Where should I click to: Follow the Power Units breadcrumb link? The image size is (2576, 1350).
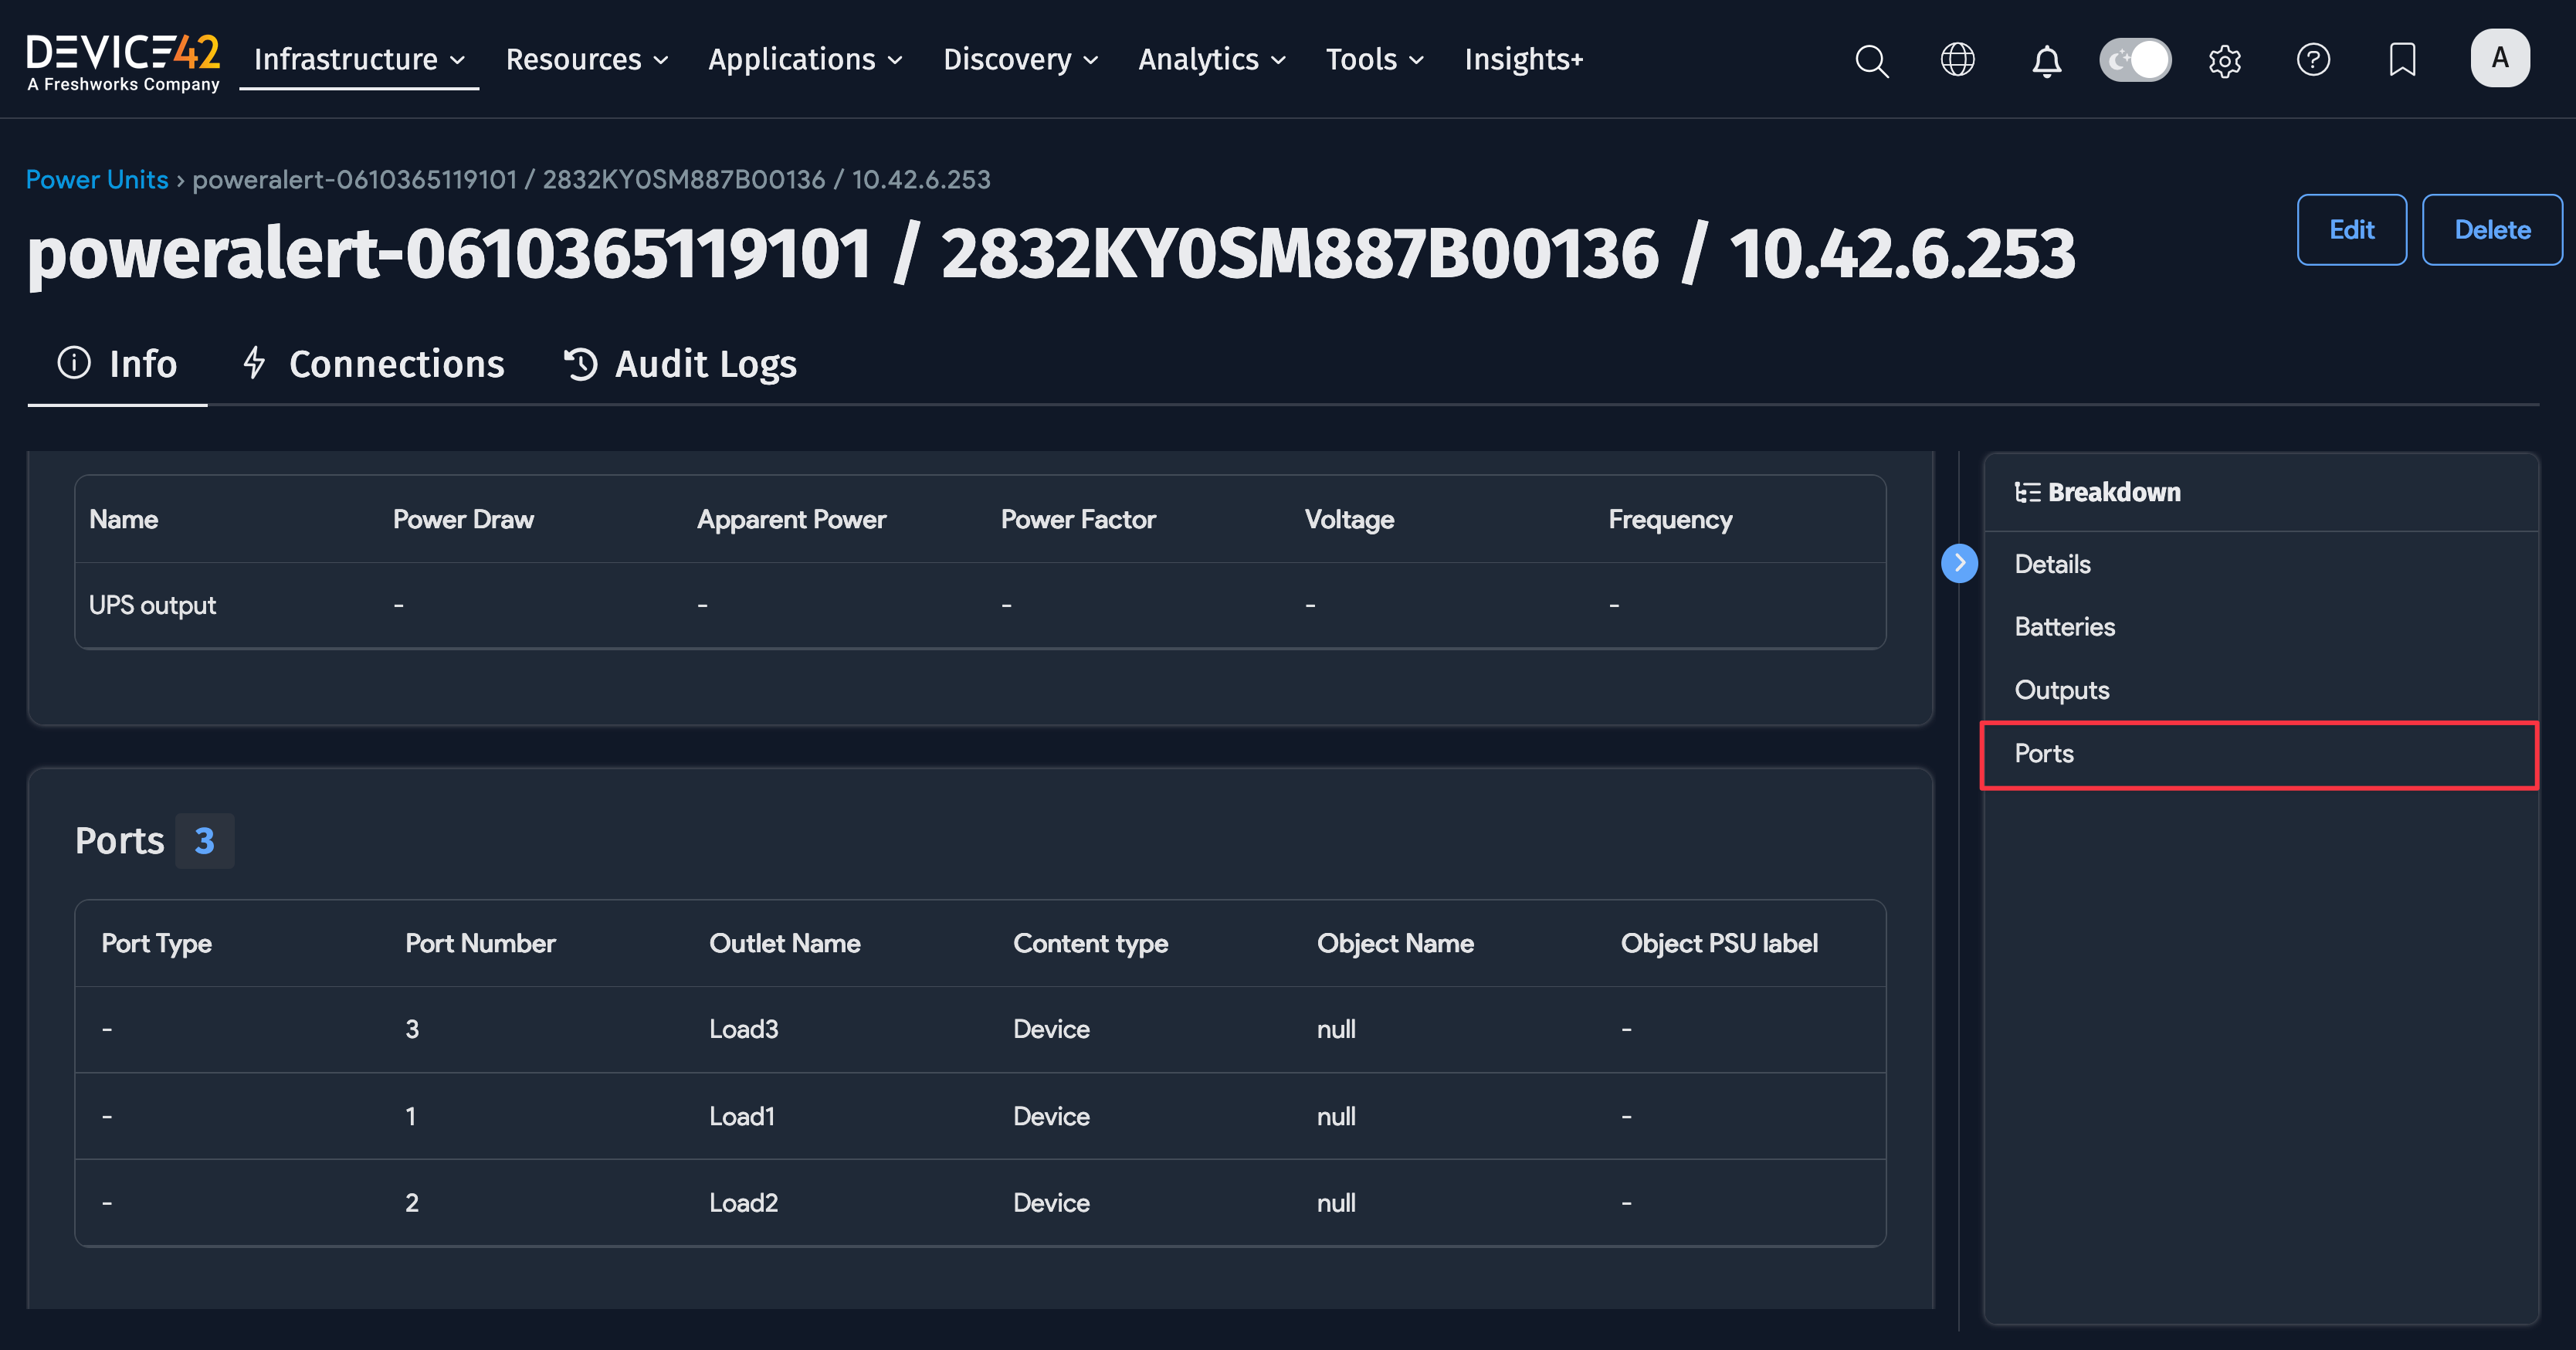point(97,180)
